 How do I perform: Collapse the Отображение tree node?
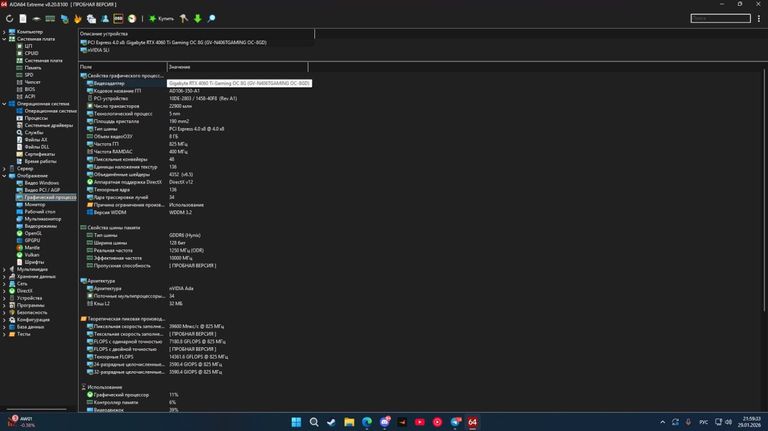click(x=4, y=175)
